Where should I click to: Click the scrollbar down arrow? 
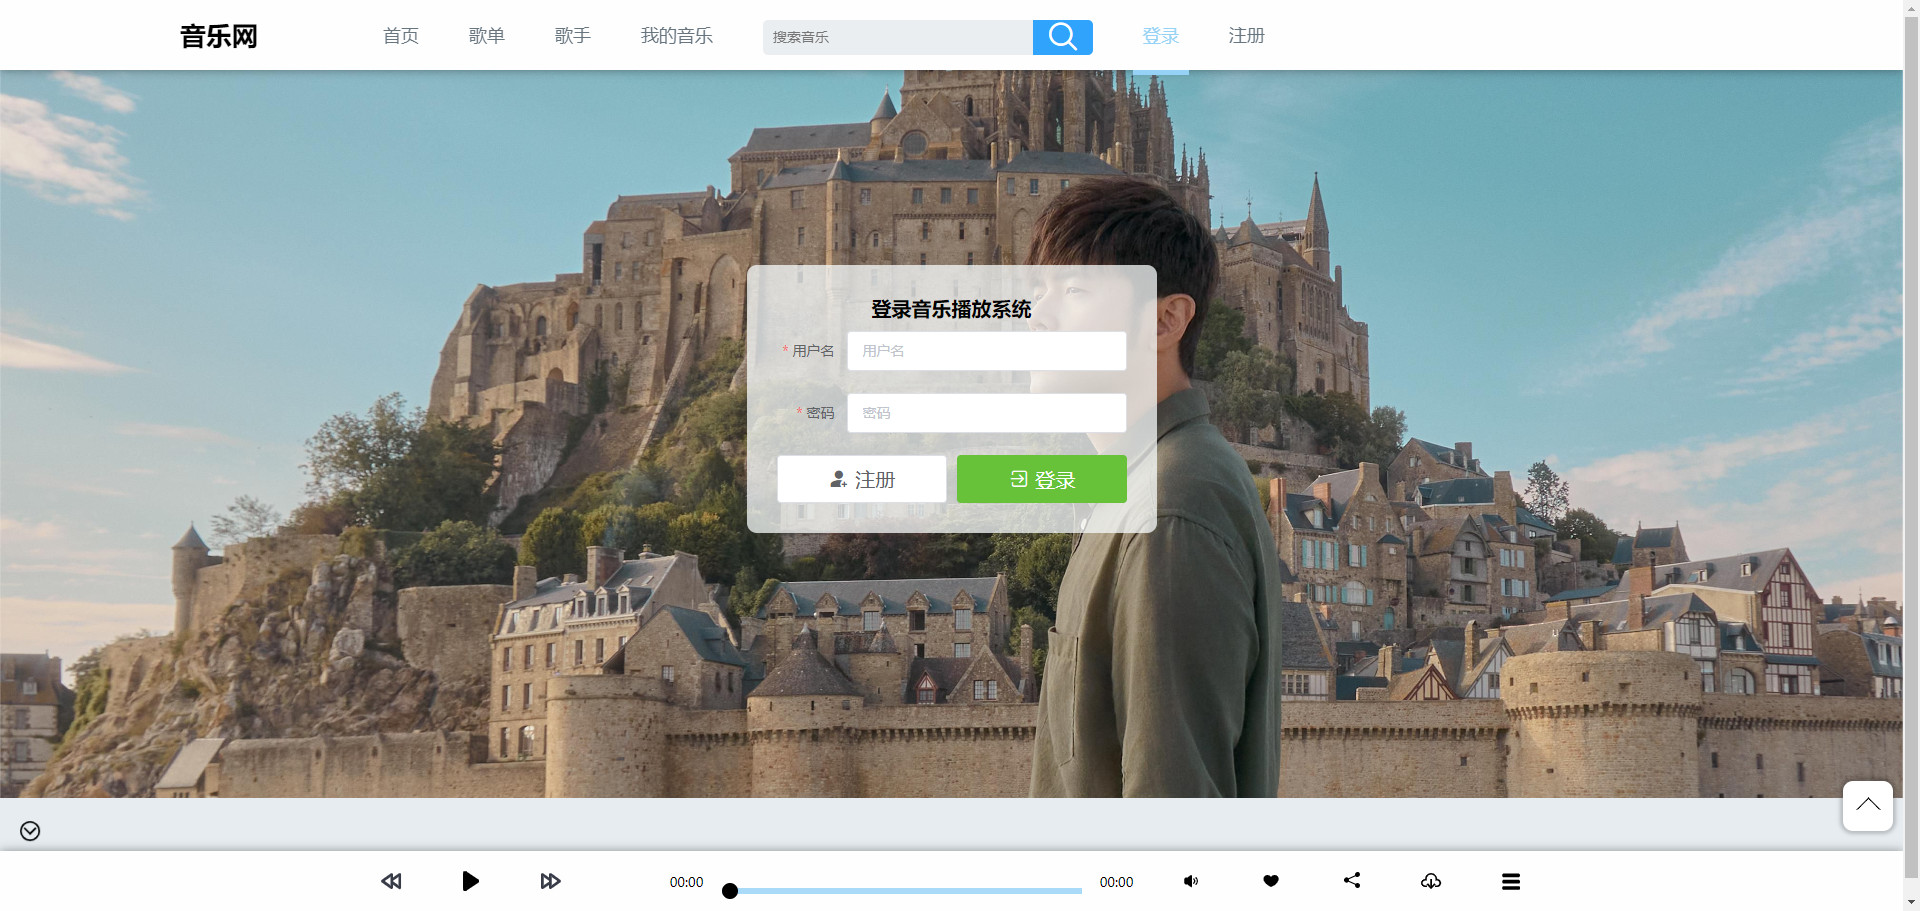point(1911,902)
